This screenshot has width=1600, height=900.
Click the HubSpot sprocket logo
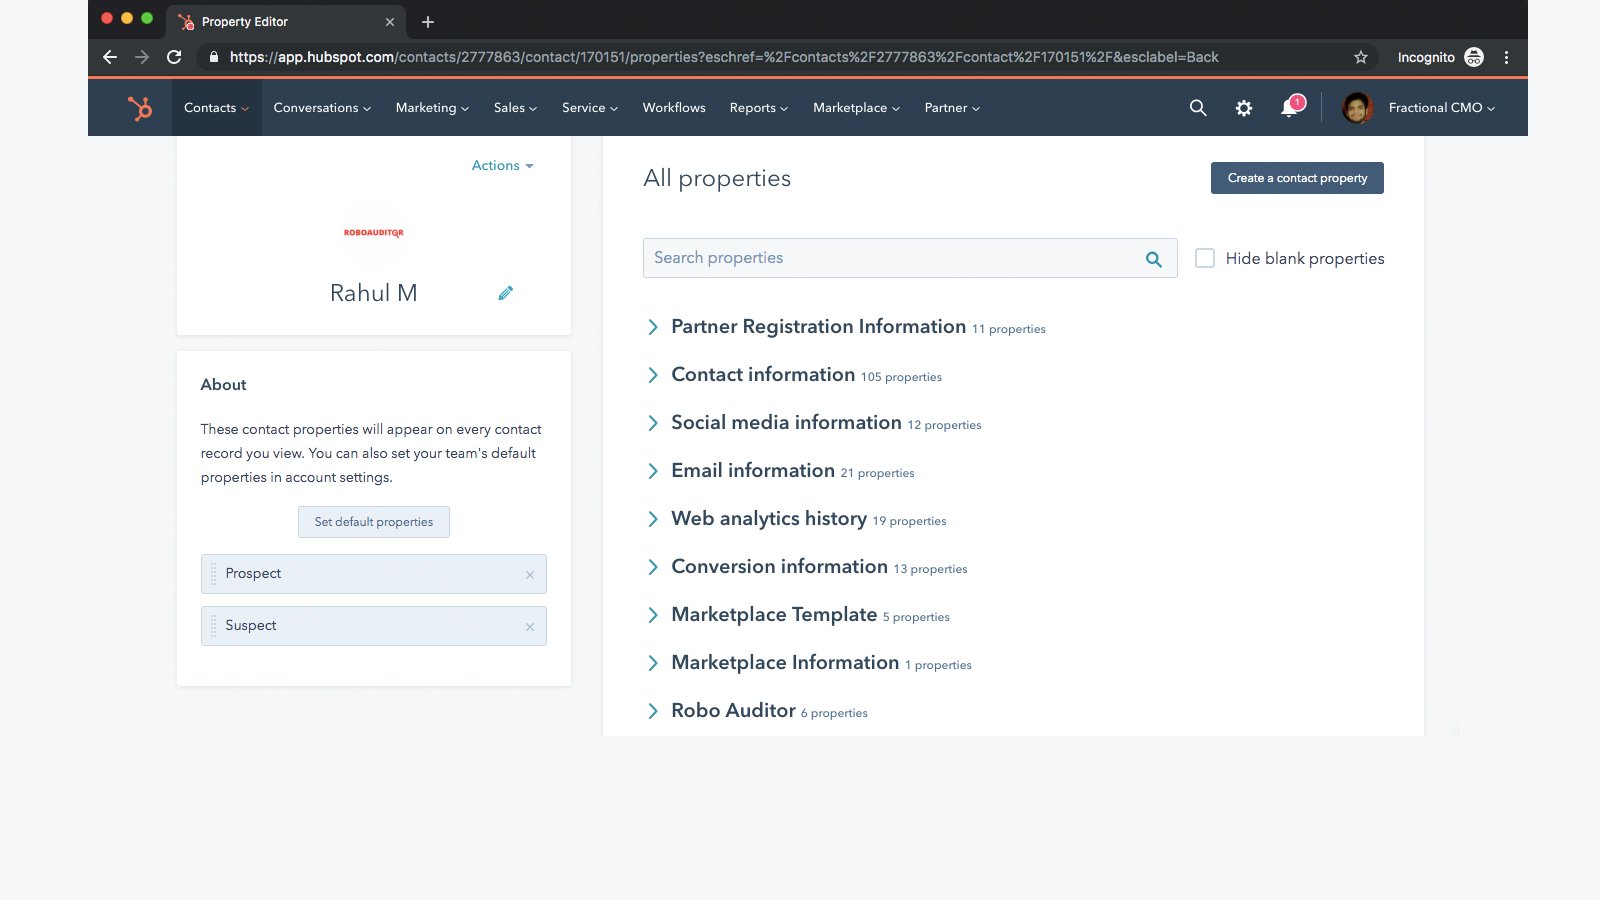click(x=140, y=107)
